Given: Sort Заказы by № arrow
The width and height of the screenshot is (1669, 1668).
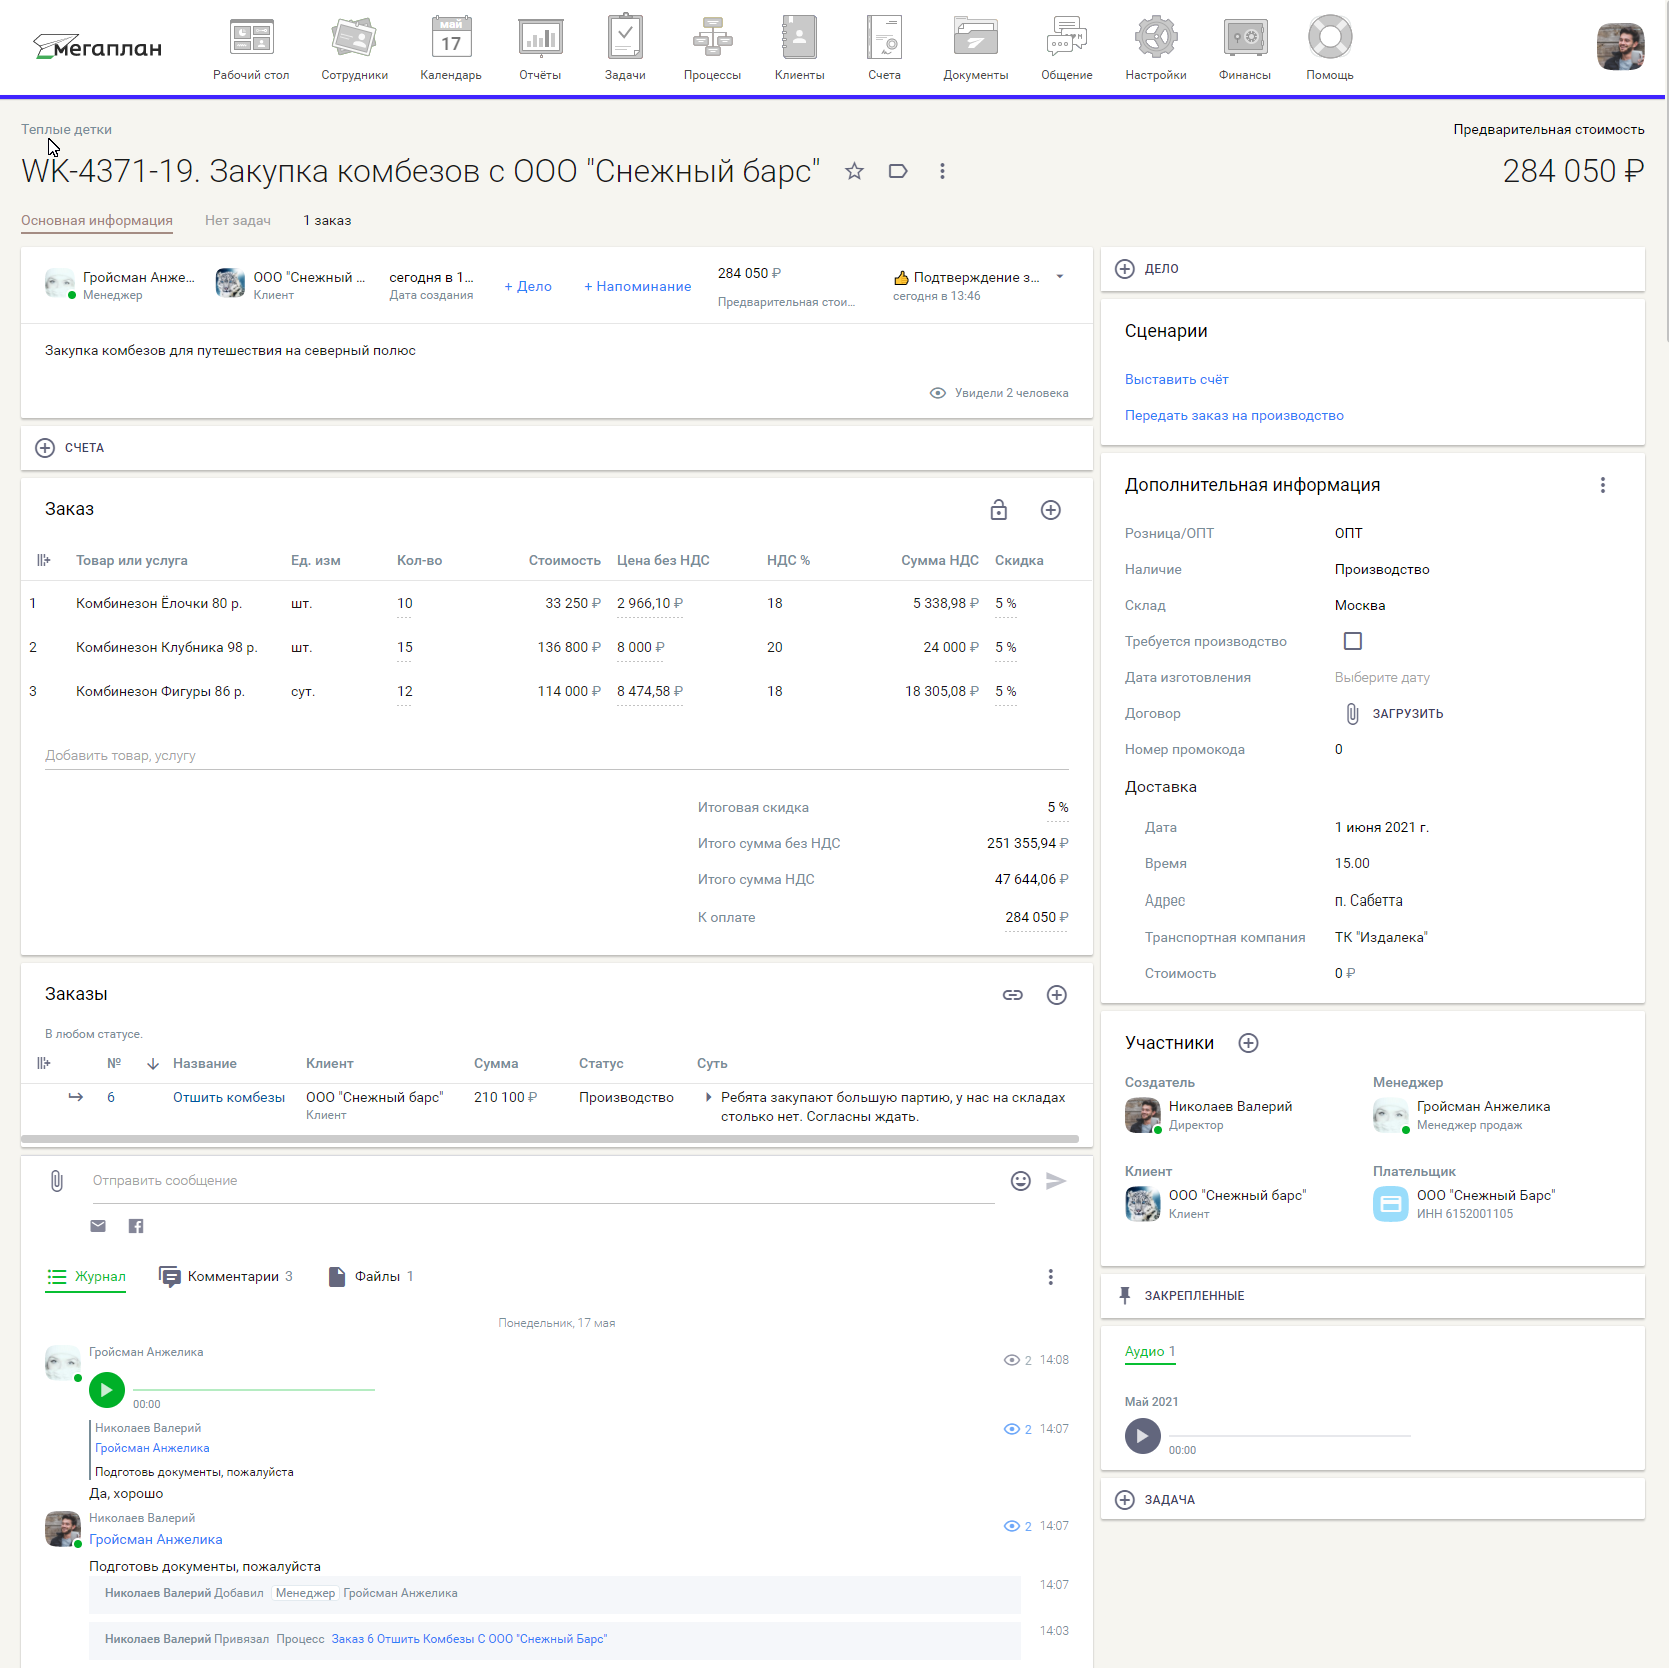Looking at the screenshot, I should 152,1063.
